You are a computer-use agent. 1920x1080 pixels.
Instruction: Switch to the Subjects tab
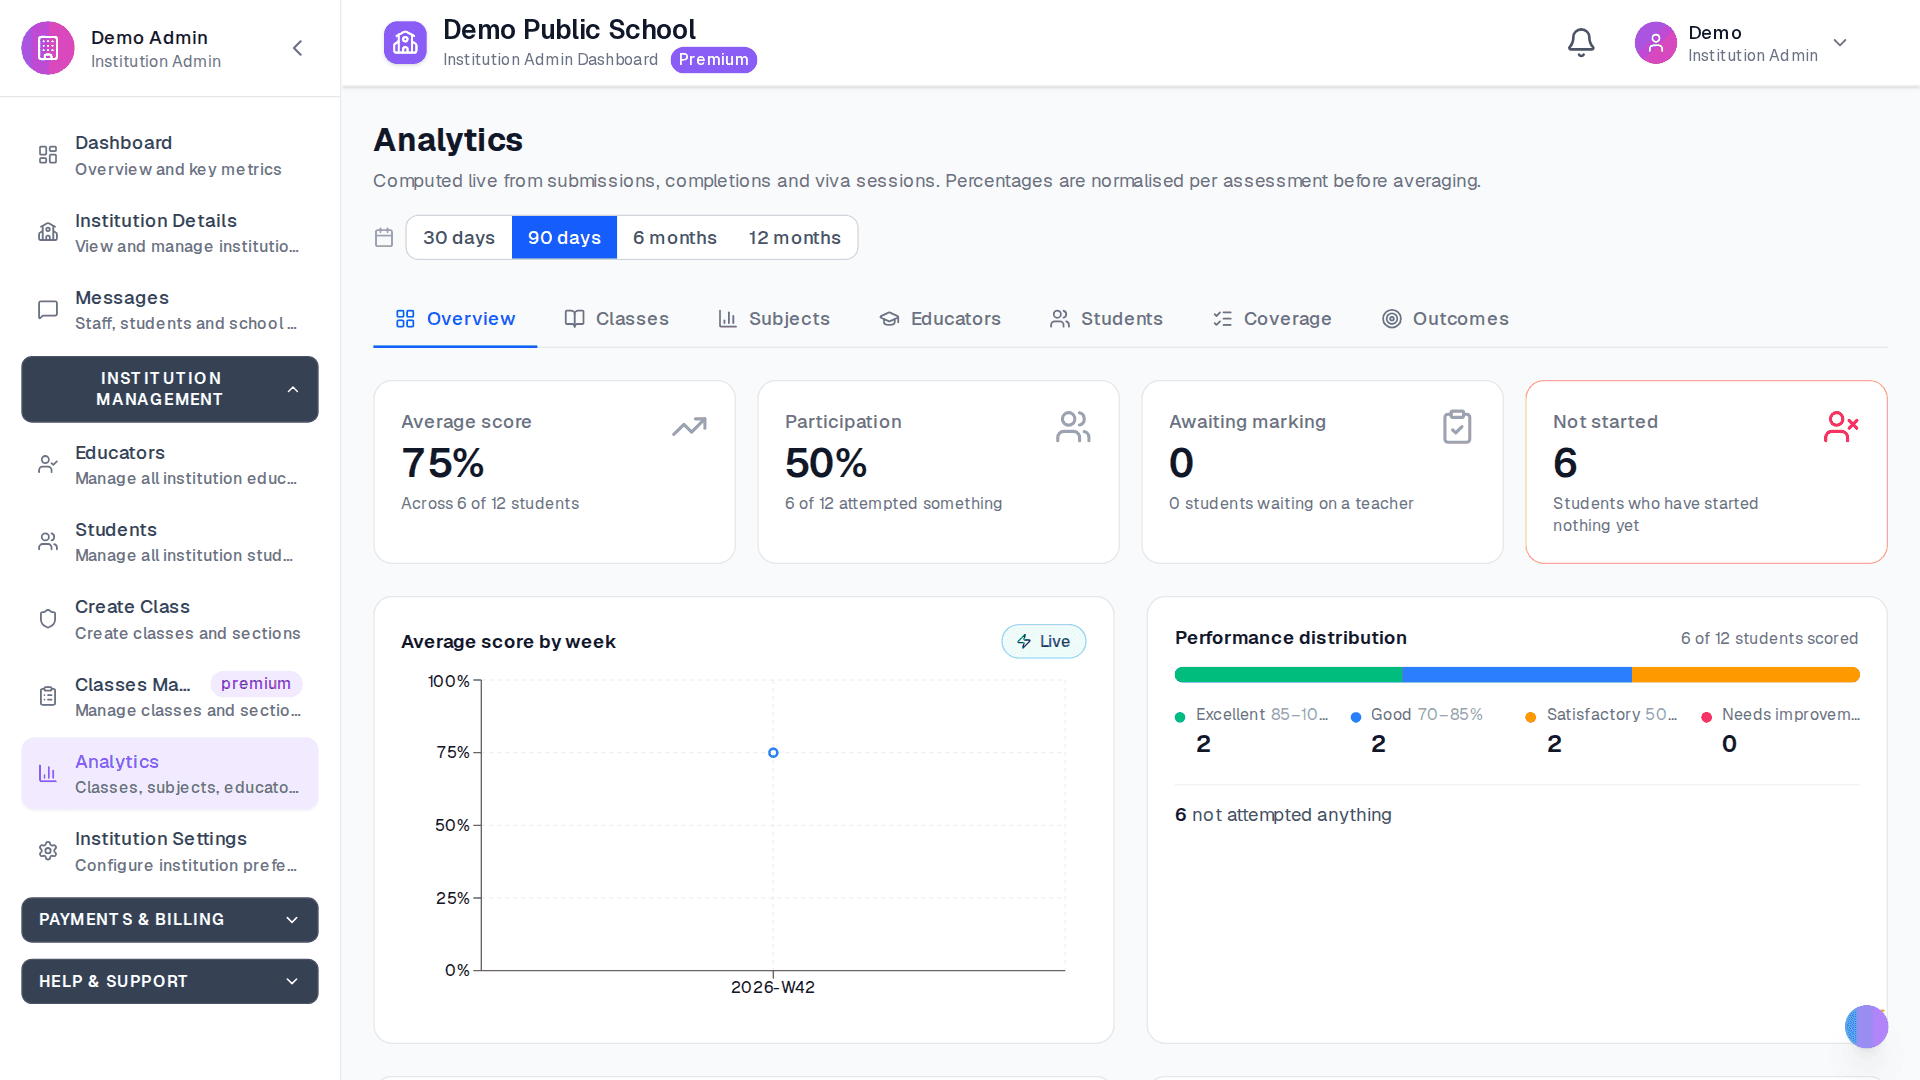click(774, 319)
